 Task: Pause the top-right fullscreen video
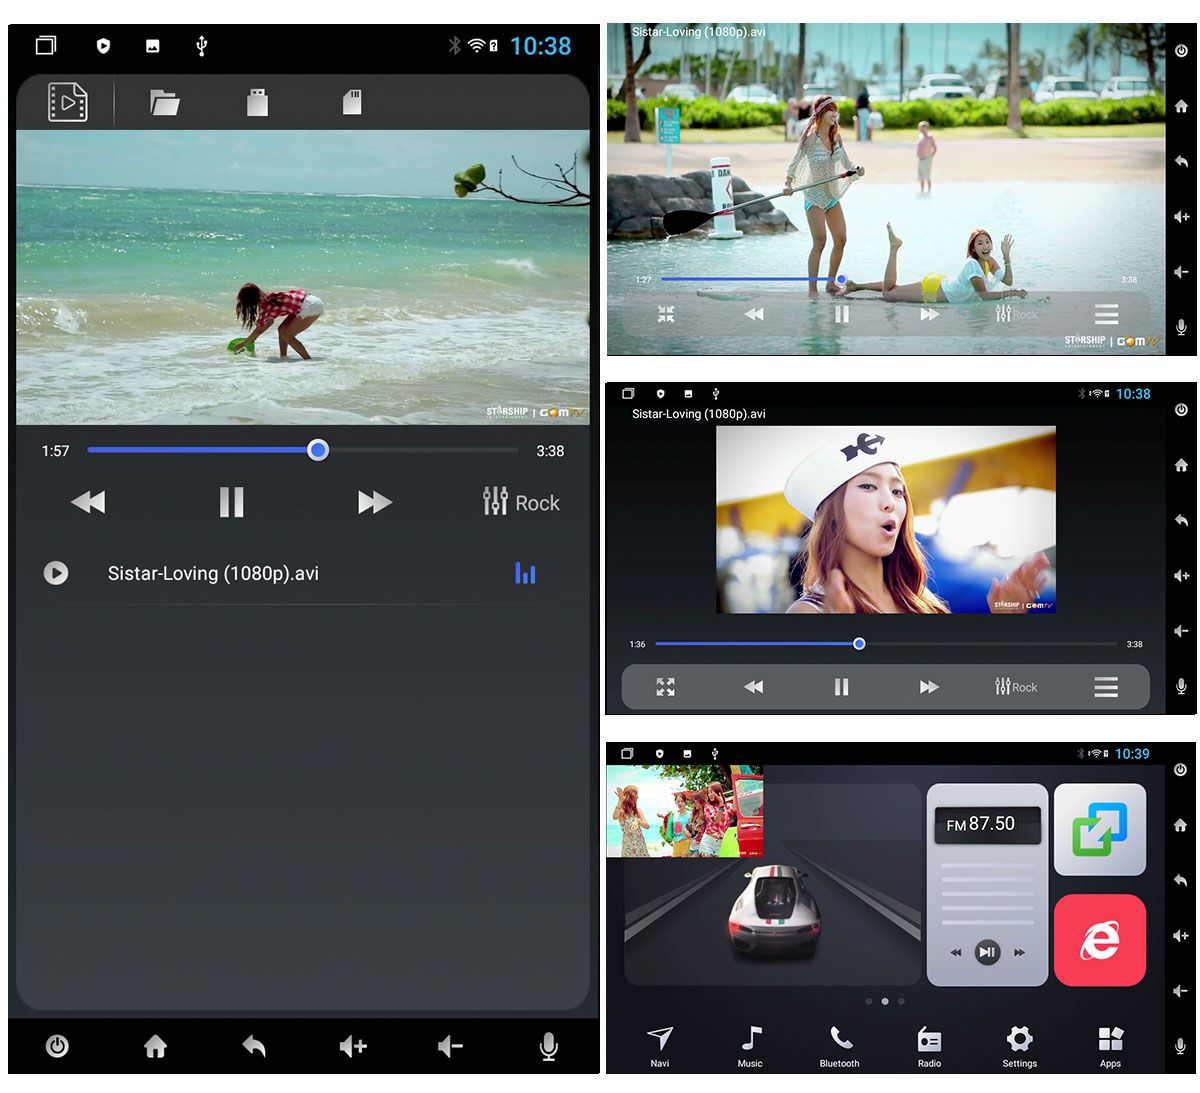click(x=842, y=314)
